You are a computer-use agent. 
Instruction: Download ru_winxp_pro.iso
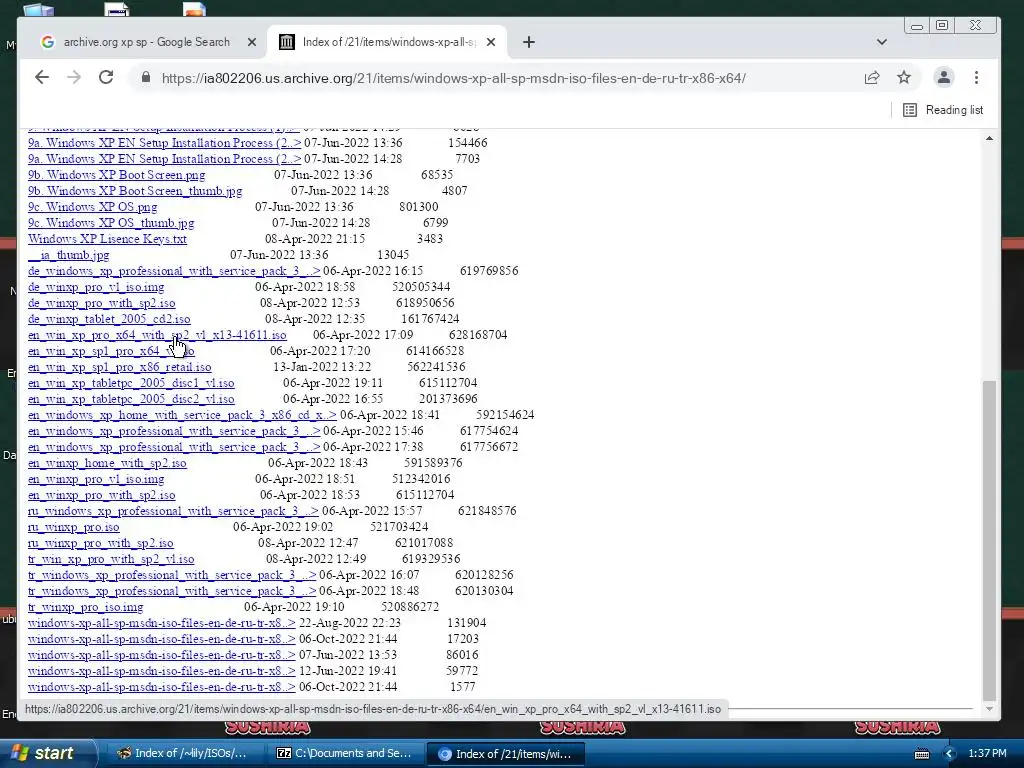(x=74, y=527)
